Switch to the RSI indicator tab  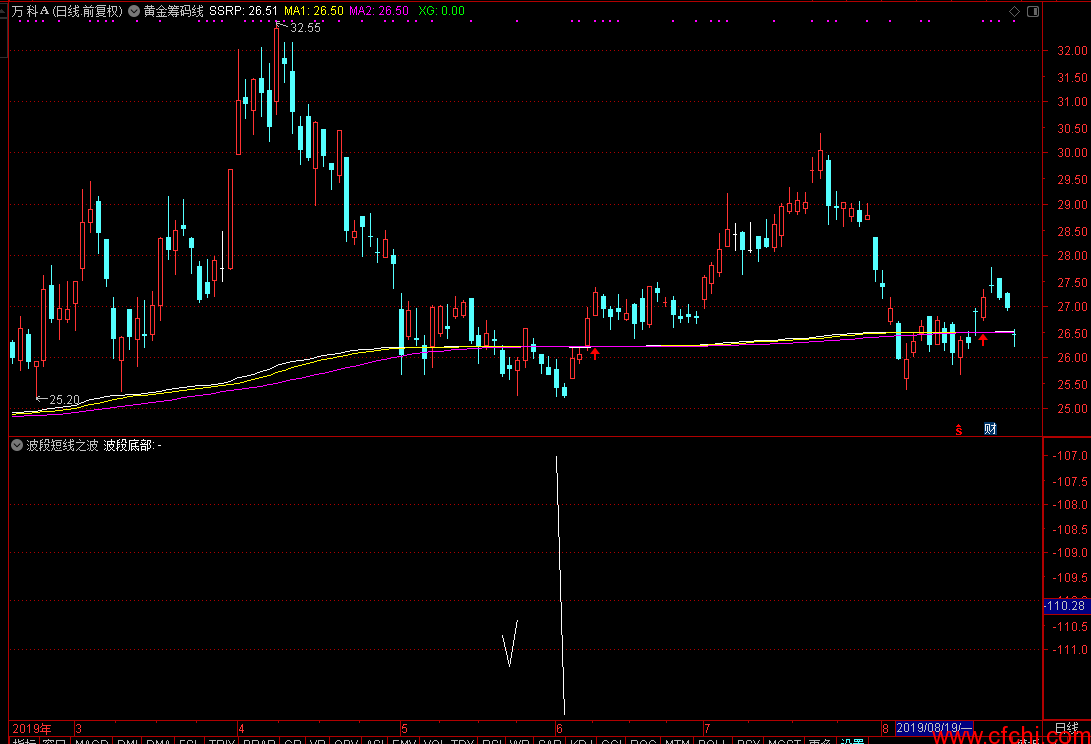coord(493,741)
